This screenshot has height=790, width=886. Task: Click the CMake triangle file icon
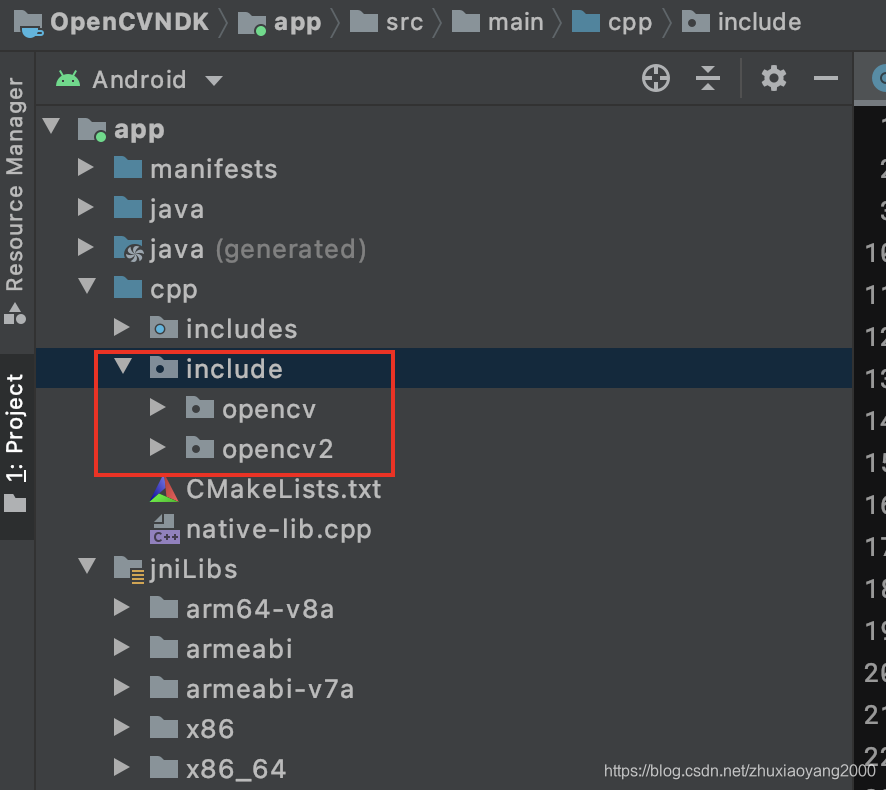point(164,489)
